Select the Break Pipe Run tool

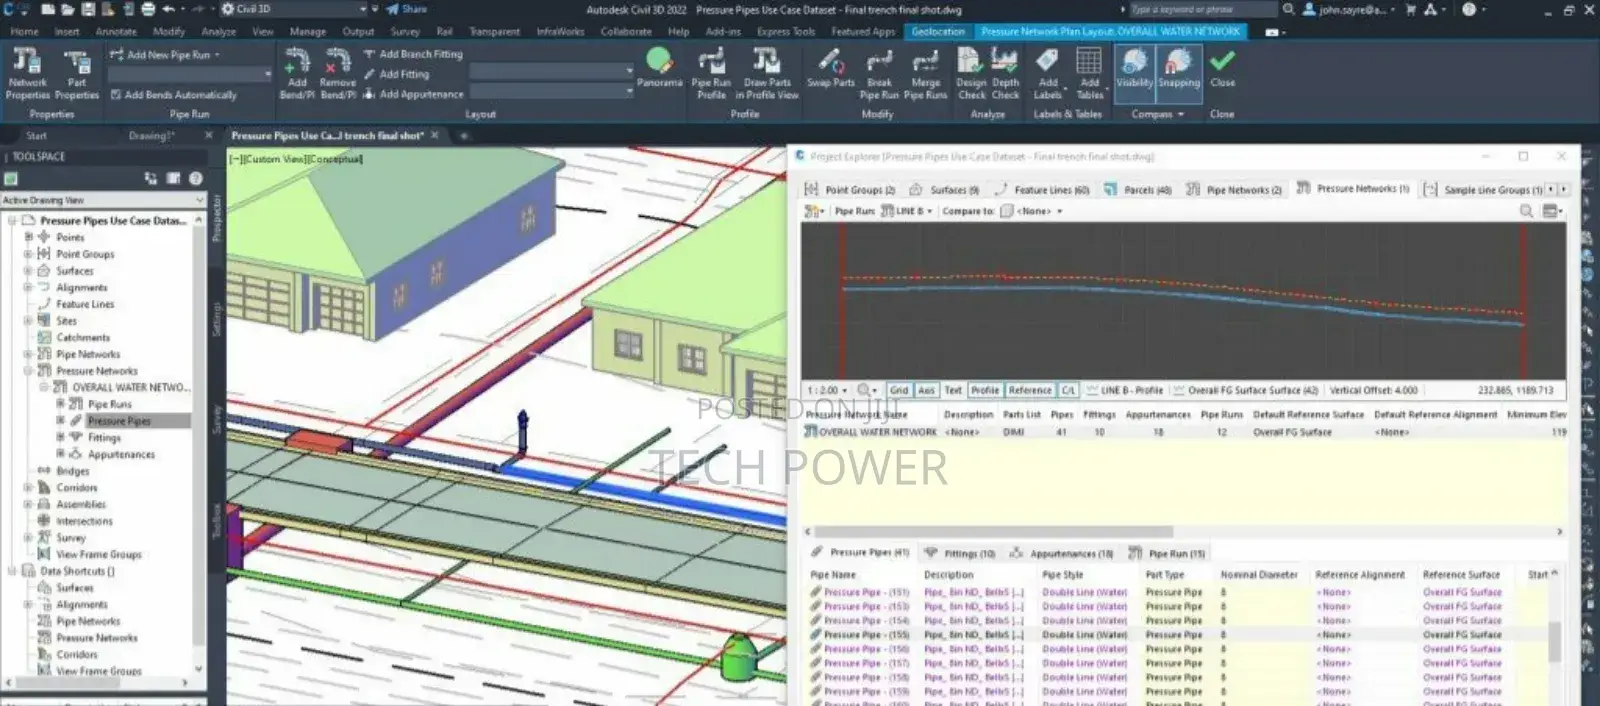[x=879, y=73]
